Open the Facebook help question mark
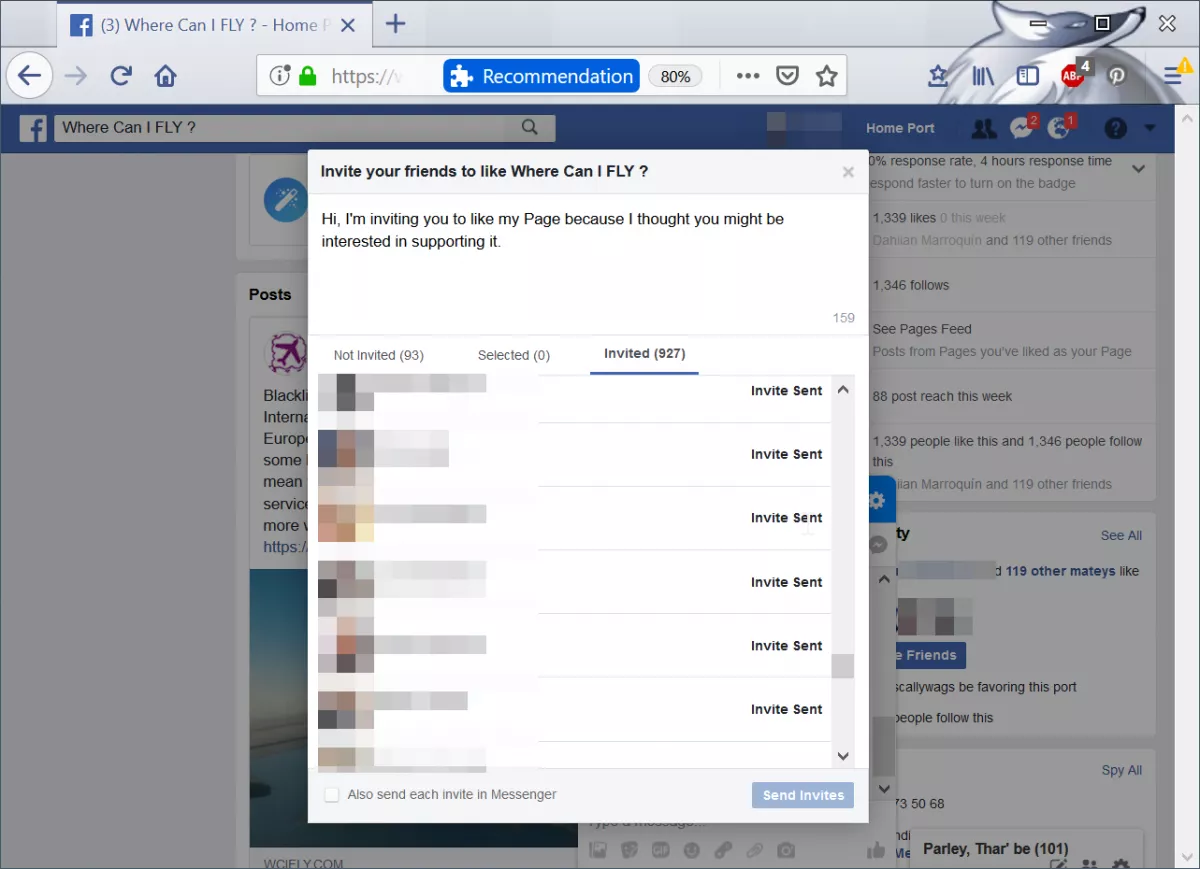Viewport: 1200px width, 869px height. pos(1115,128)
